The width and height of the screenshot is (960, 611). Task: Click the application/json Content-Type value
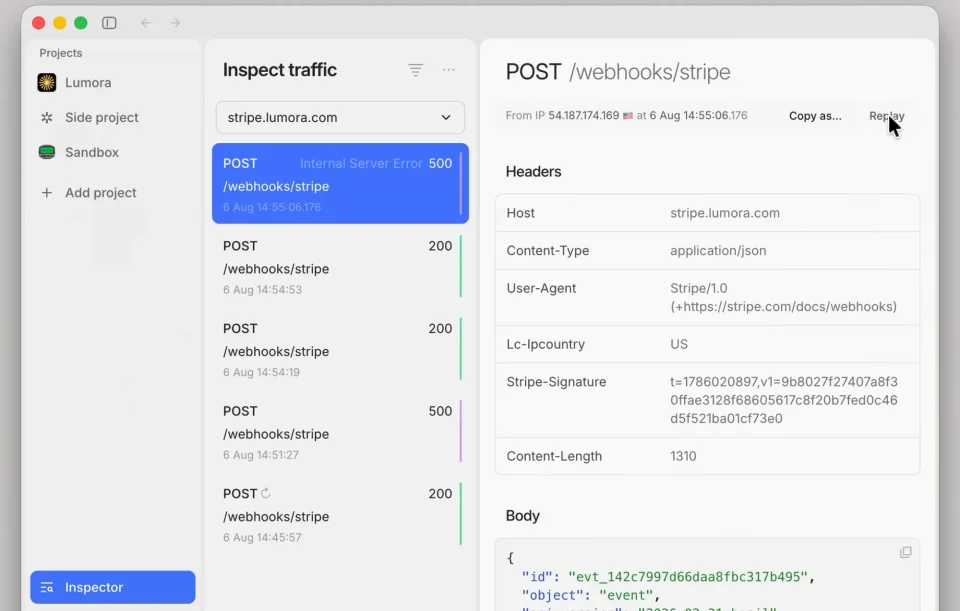pos(718,250)
